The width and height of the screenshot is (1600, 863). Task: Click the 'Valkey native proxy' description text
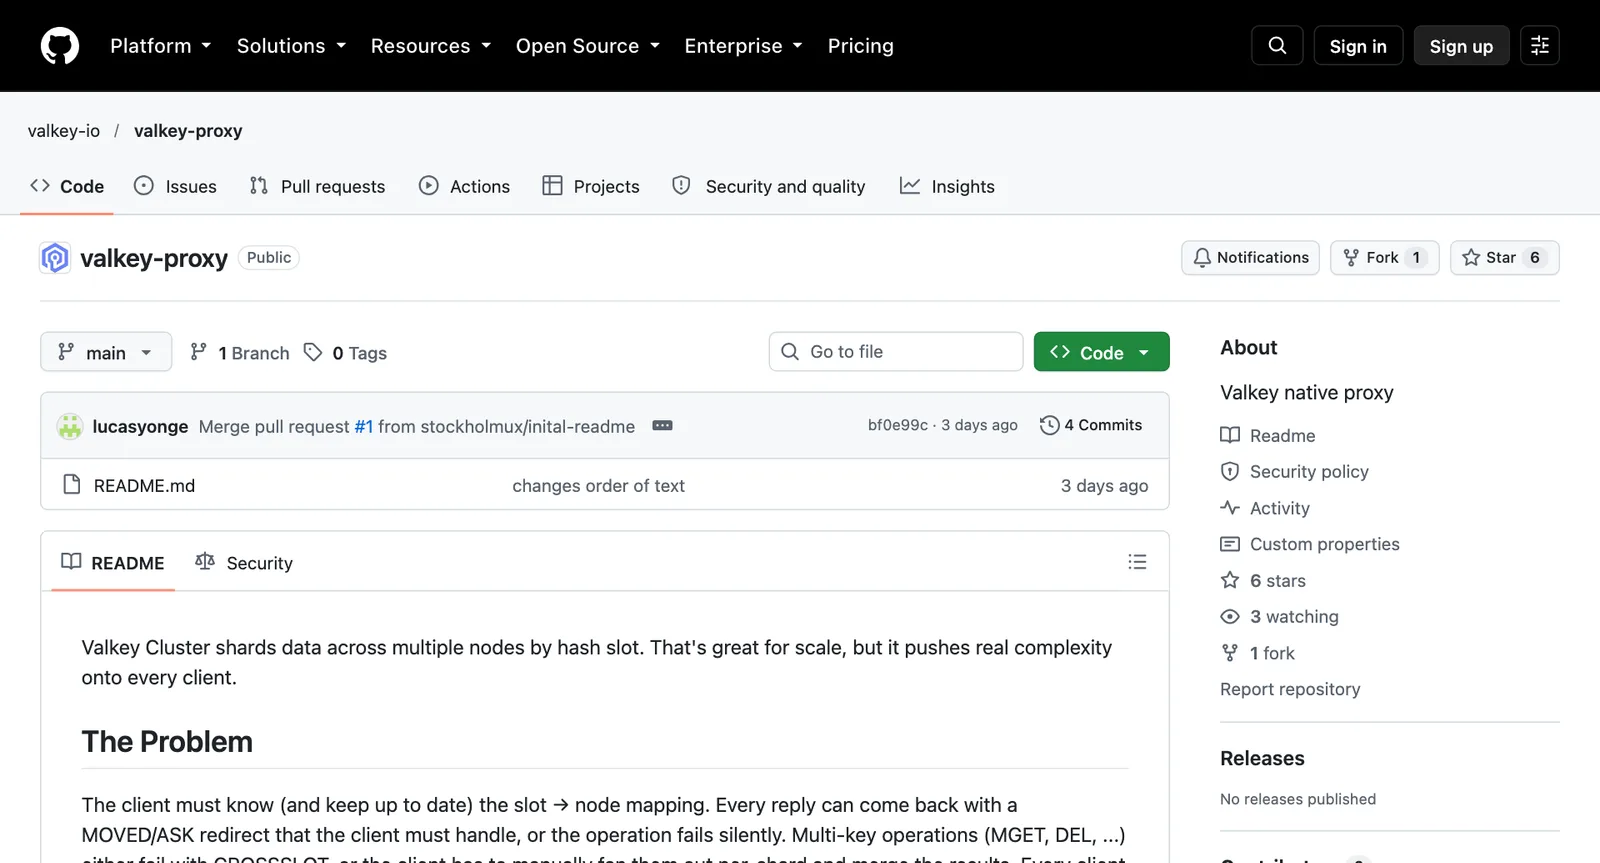(x=1307, y=392)
